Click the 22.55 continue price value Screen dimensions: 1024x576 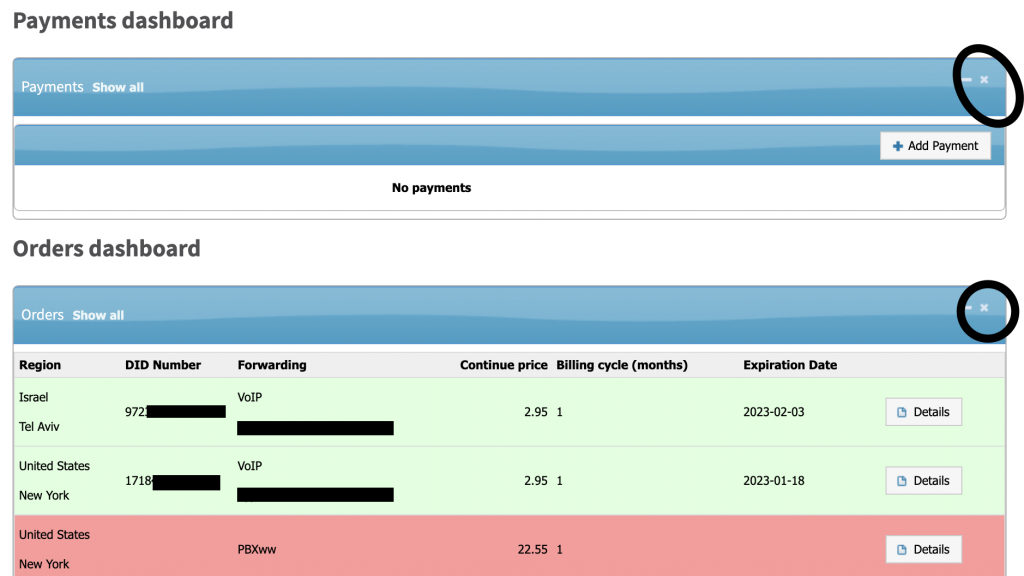532,549
